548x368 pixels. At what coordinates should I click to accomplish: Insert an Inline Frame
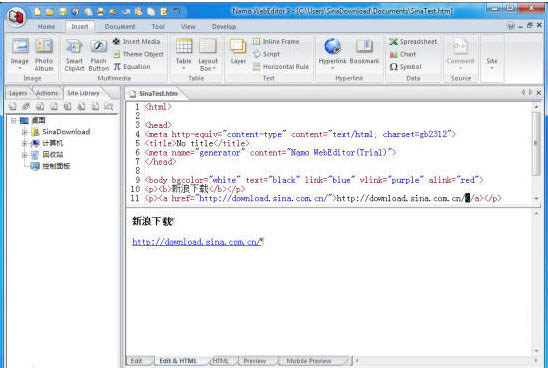click(276, 41)
